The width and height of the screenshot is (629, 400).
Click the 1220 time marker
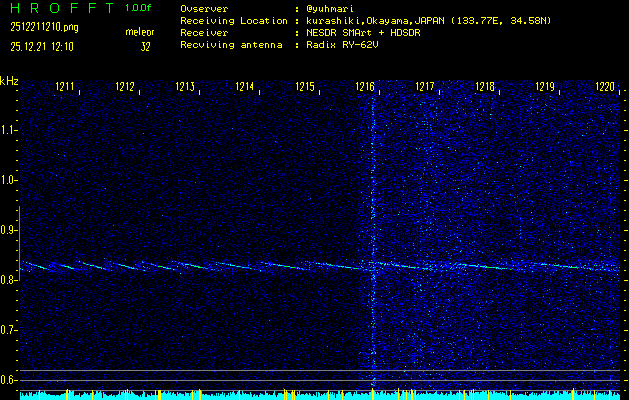[605, 88]
